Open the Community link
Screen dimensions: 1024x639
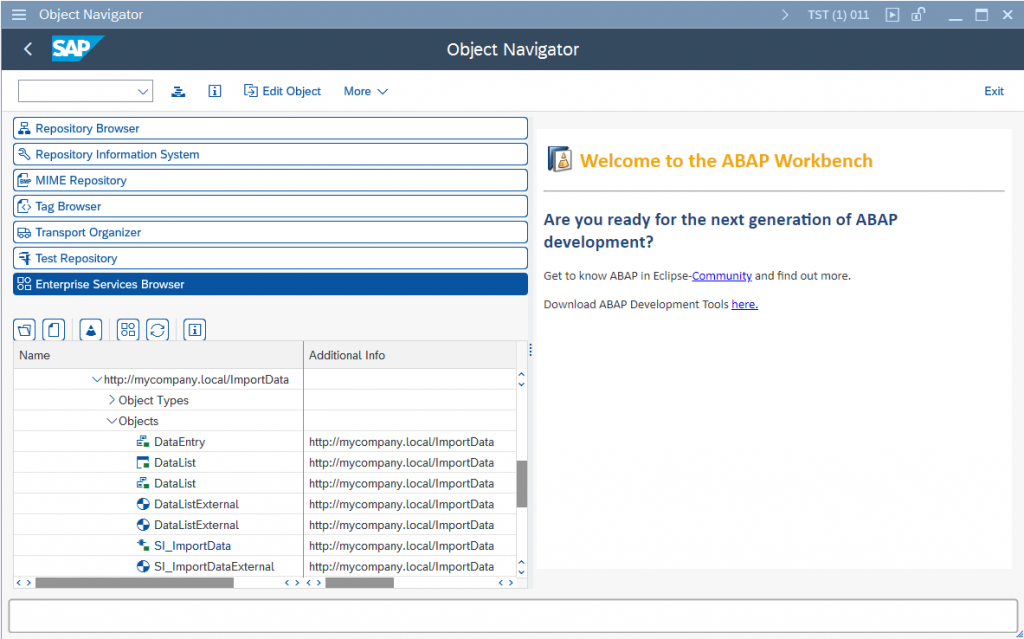[722, 276]
